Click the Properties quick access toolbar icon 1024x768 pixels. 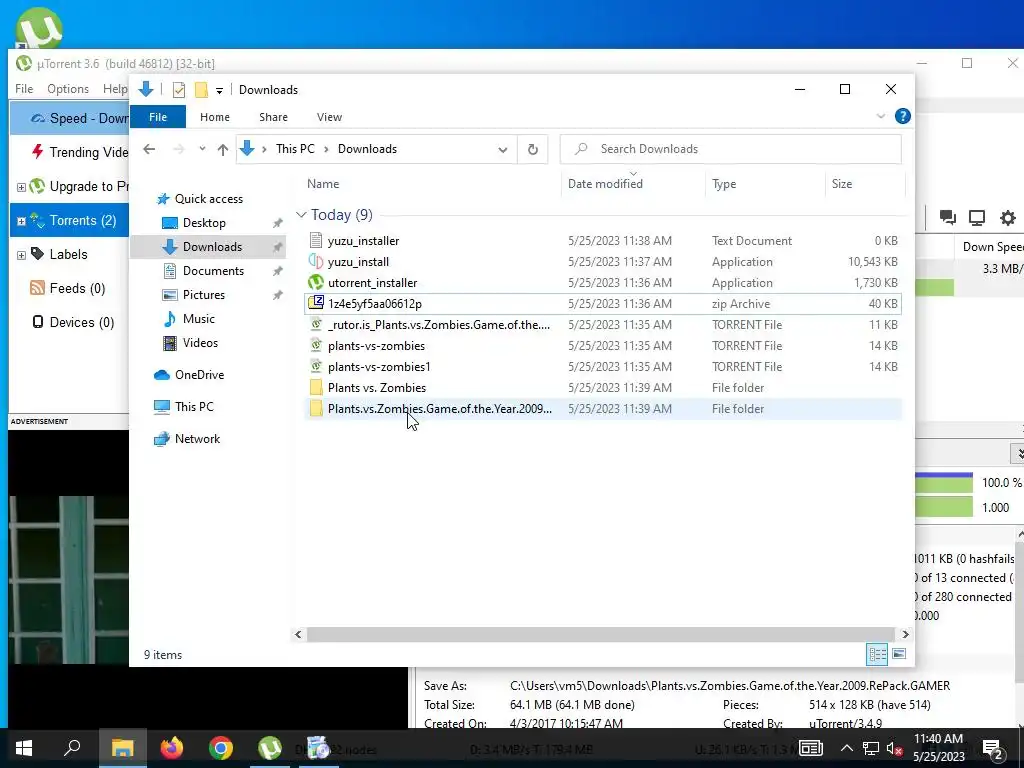[x=178, y=90]
